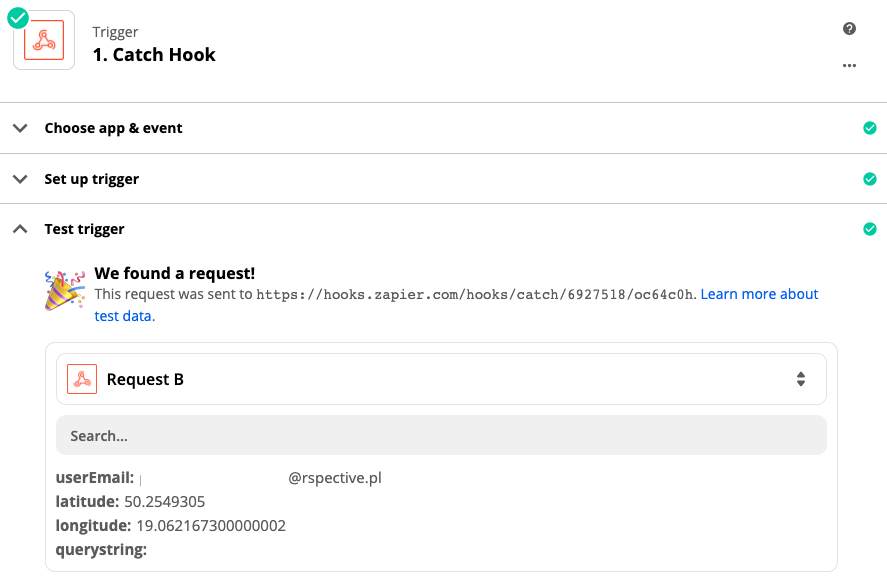This screenshot has width=887, height=577.
Task: Click inside the Search field
Action: click(440, 435)
